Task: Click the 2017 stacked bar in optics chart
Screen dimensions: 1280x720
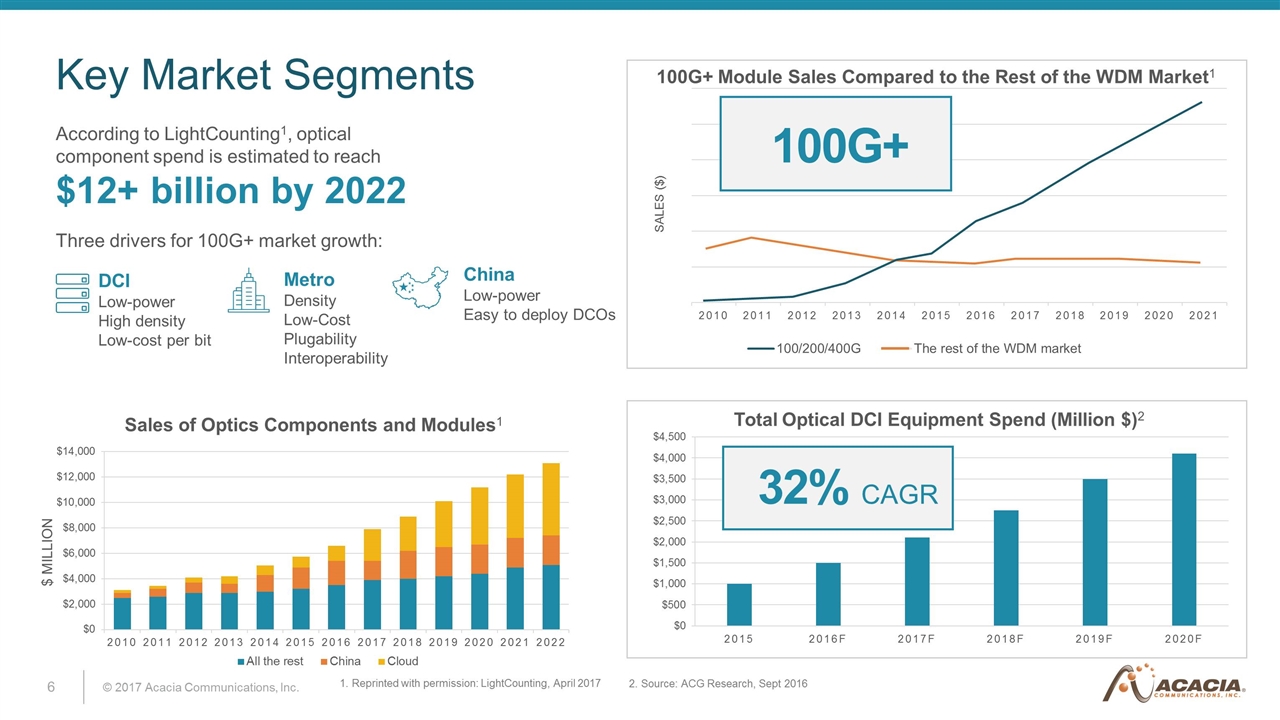Action: 372,579
